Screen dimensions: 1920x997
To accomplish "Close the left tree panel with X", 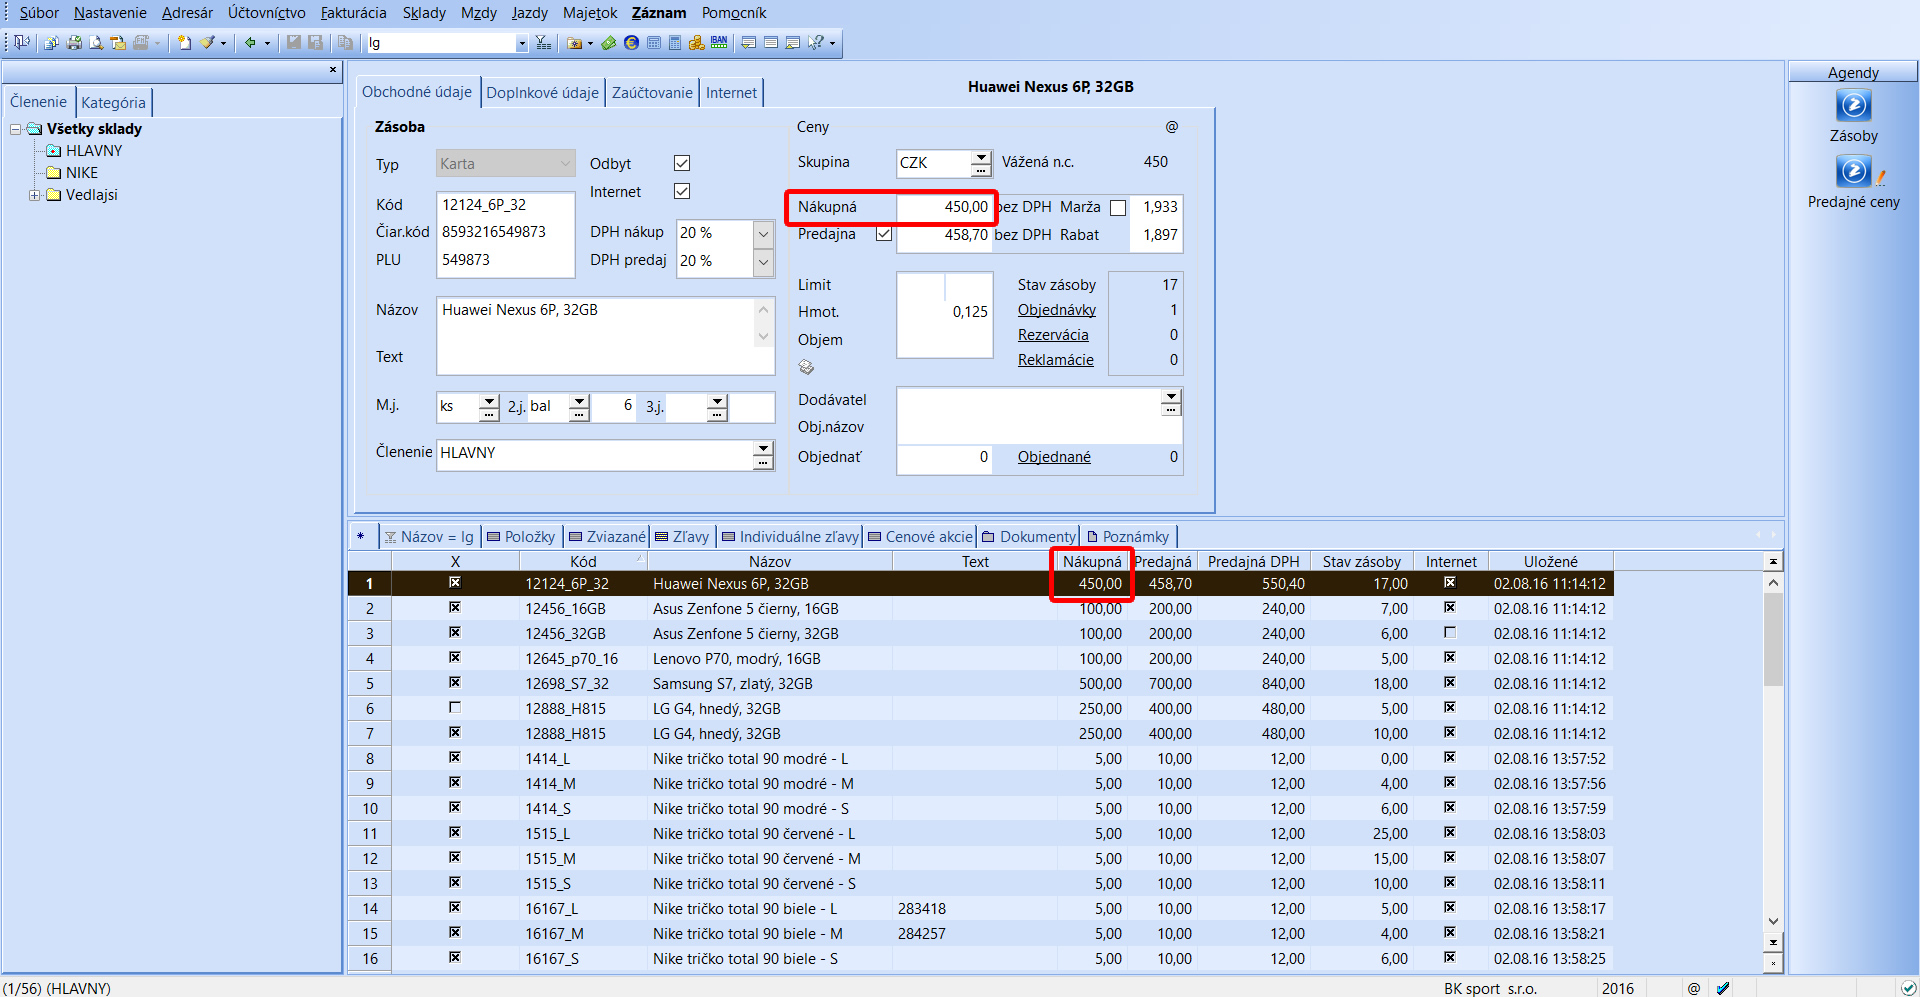I will pyautogui.click(x=333, y=70).
